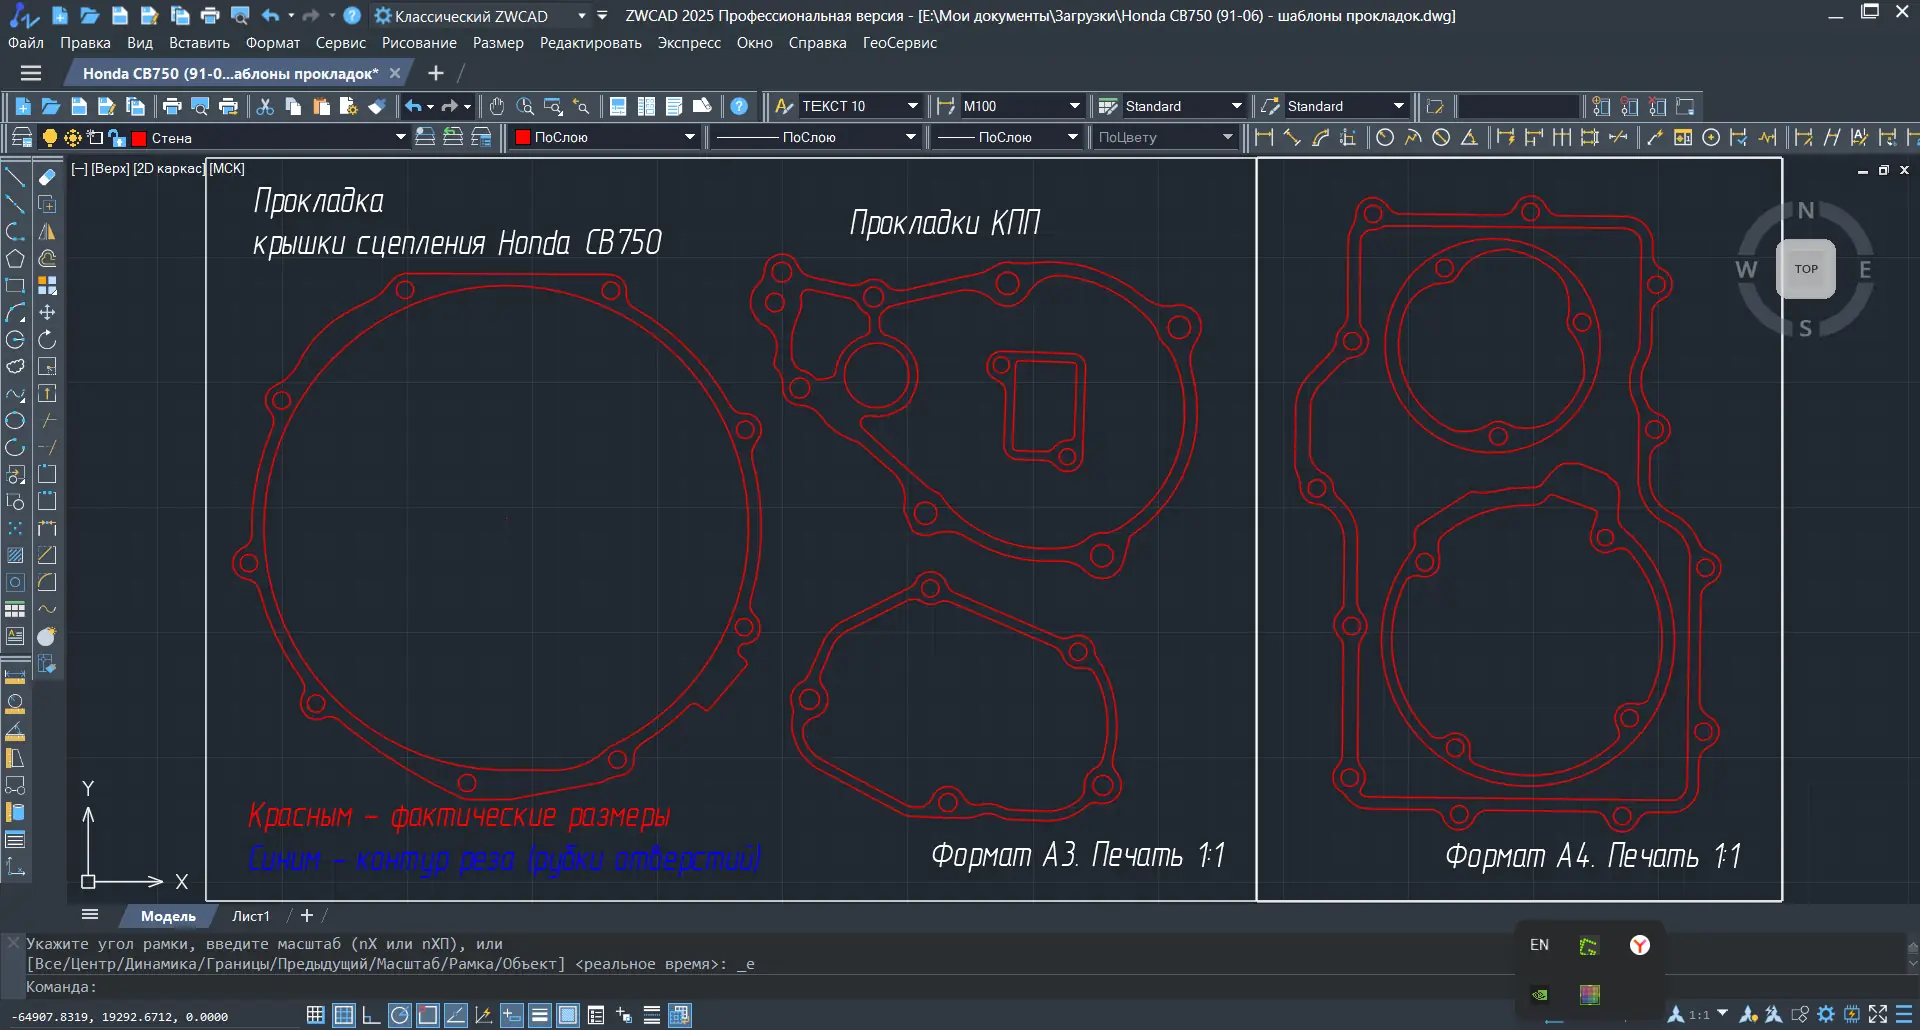Toggle Polar tracking in status bar
Screen dimensions: 1920x1030
tap(399, 1016)
